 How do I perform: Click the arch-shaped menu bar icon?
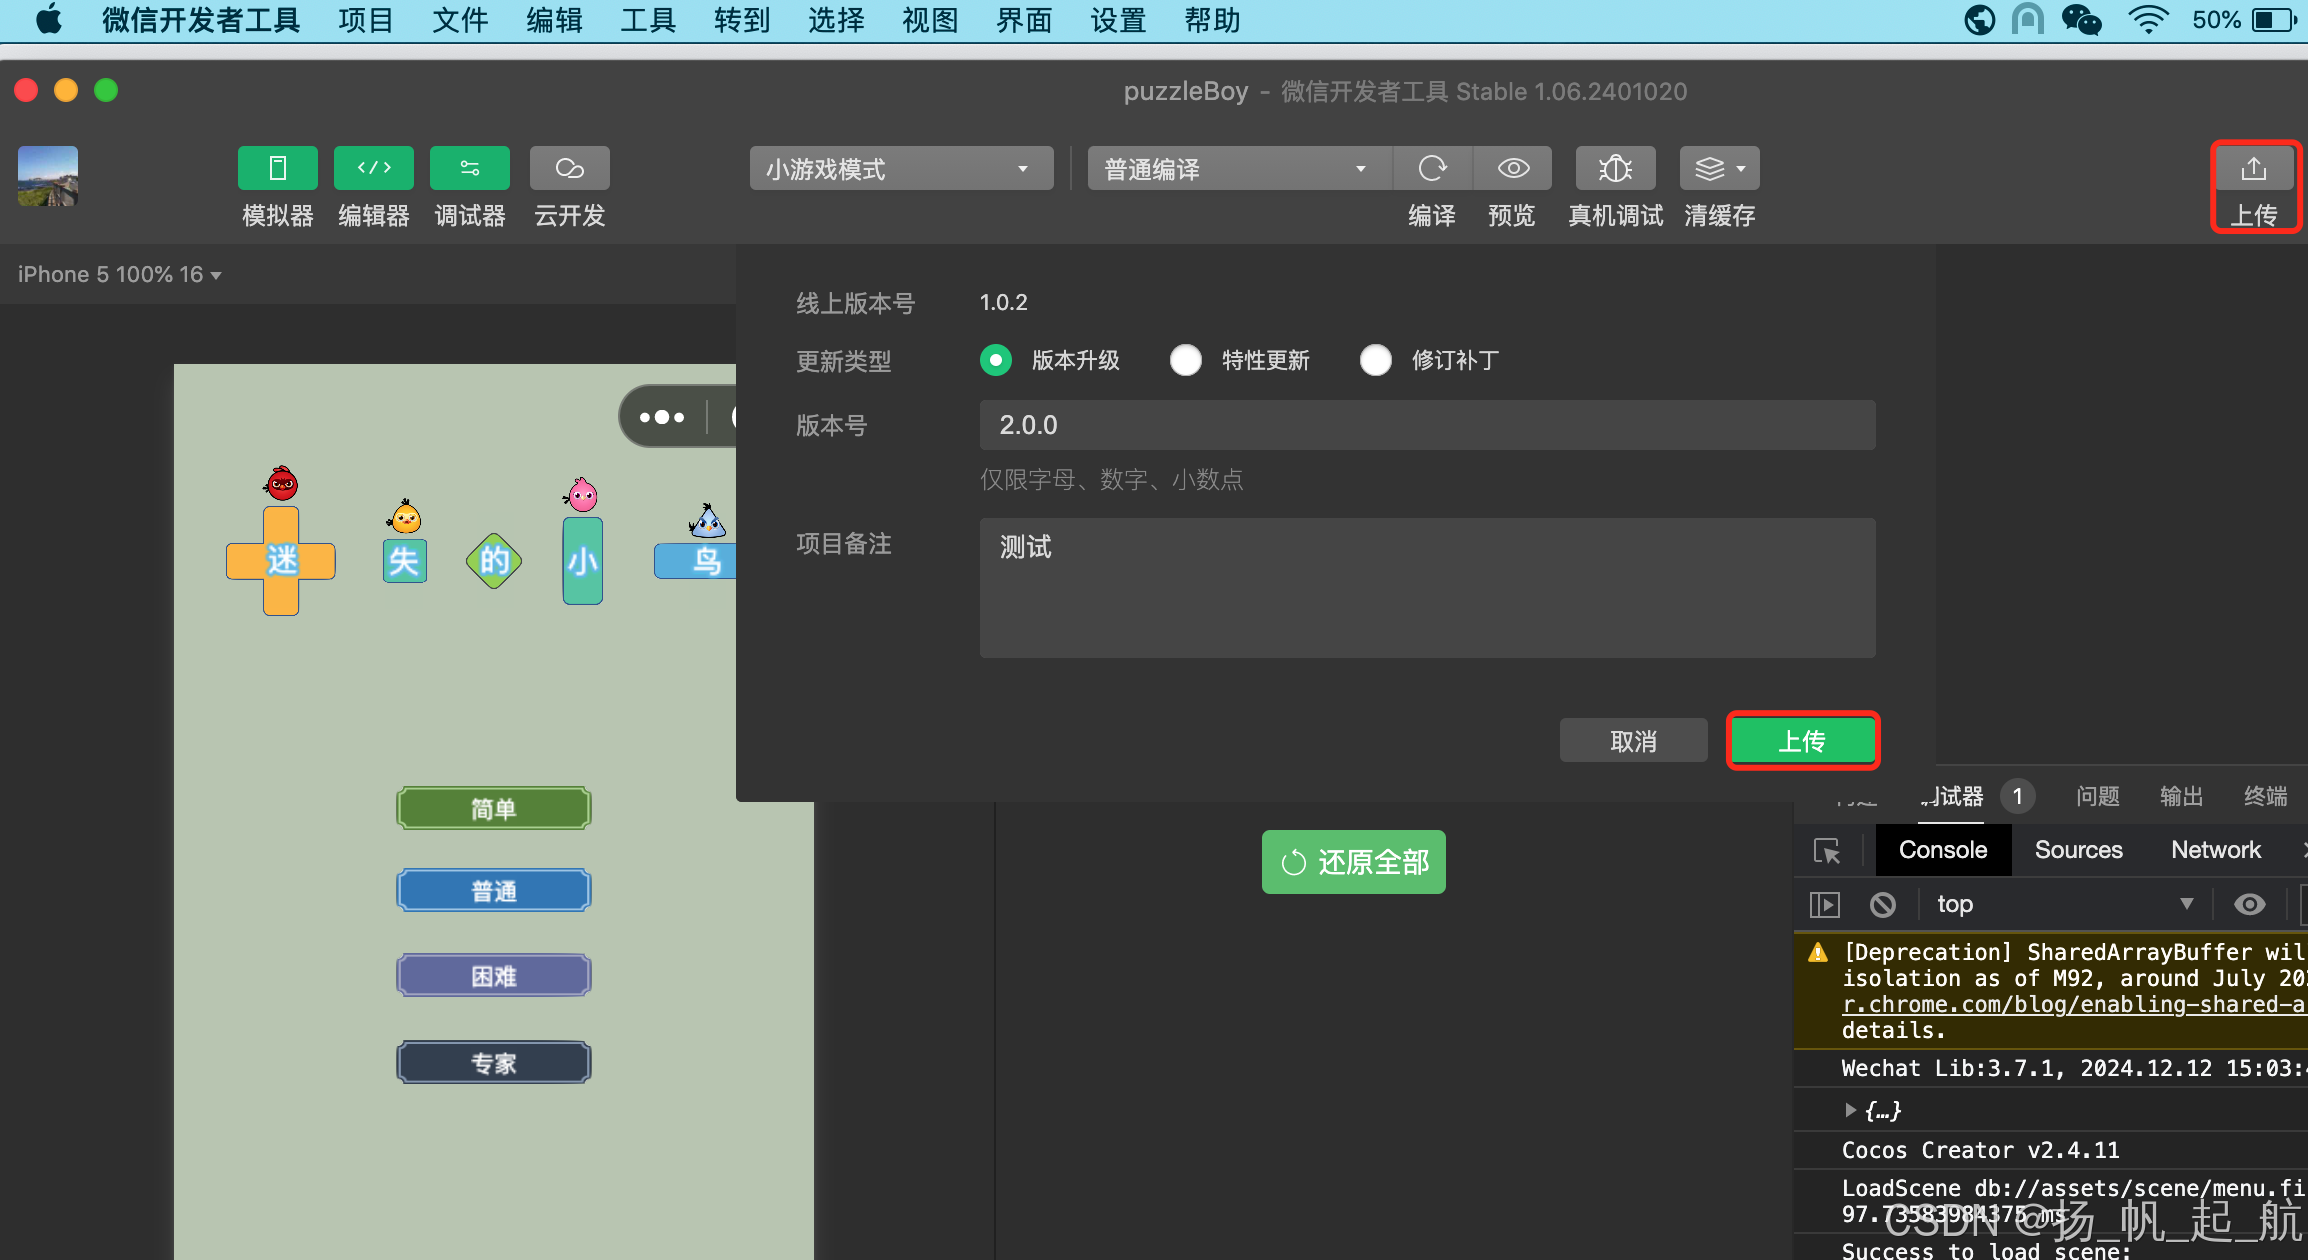tap(2028, 20)
